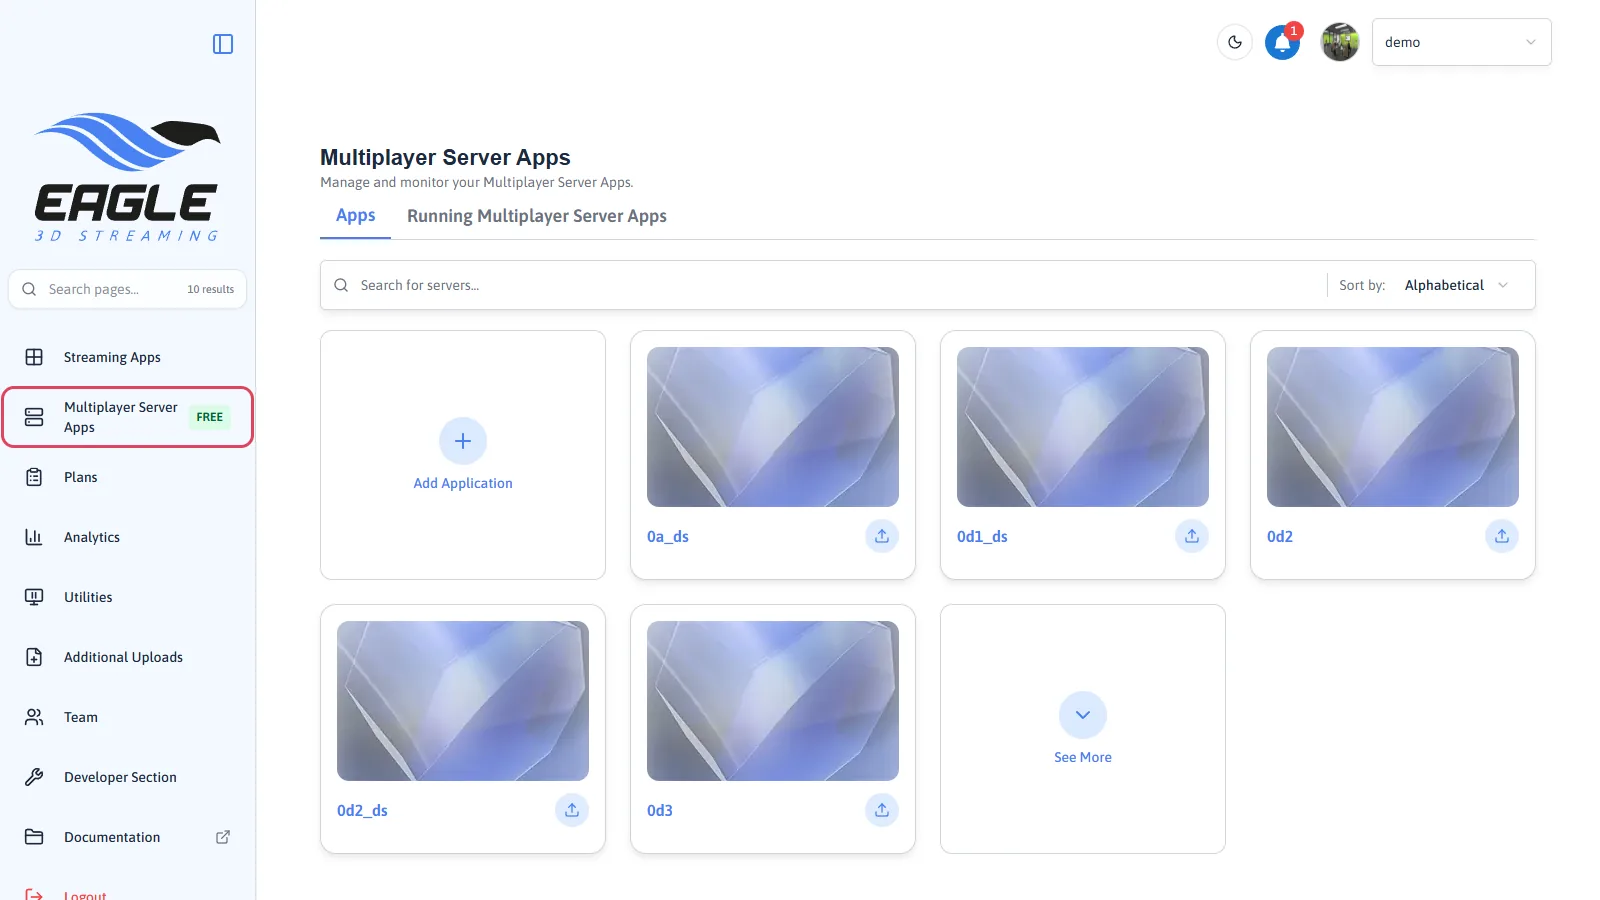The width and height of the screenshot is (1600, 900).
Task: Click the upload icon on 0d2 card
Action: [x=1502, y=536]
